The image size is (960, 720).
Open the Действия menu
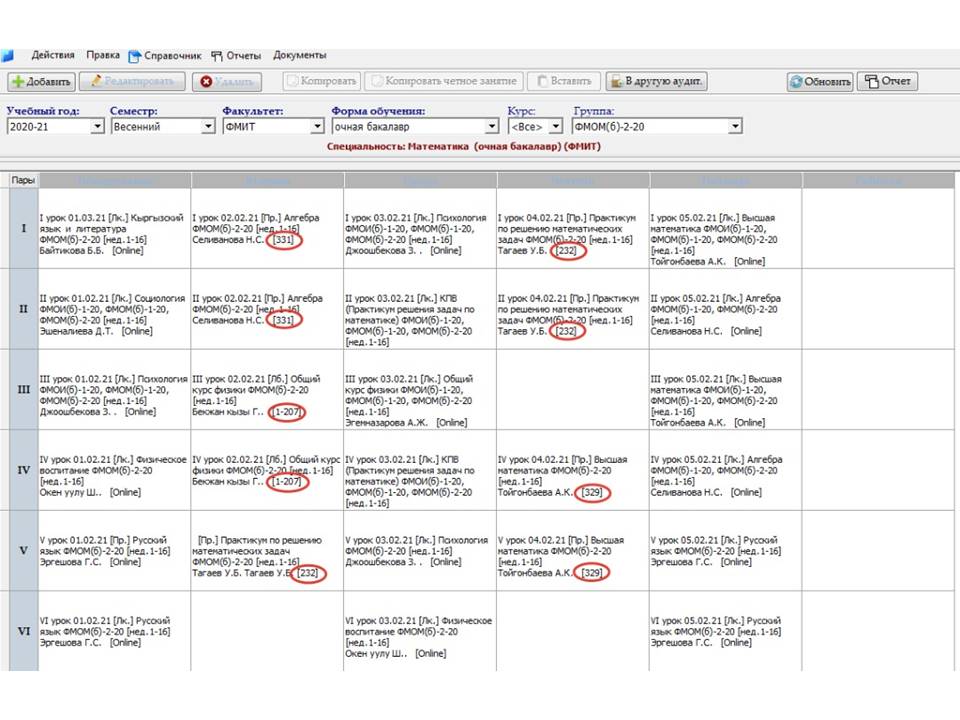click(x=52, y=56)
